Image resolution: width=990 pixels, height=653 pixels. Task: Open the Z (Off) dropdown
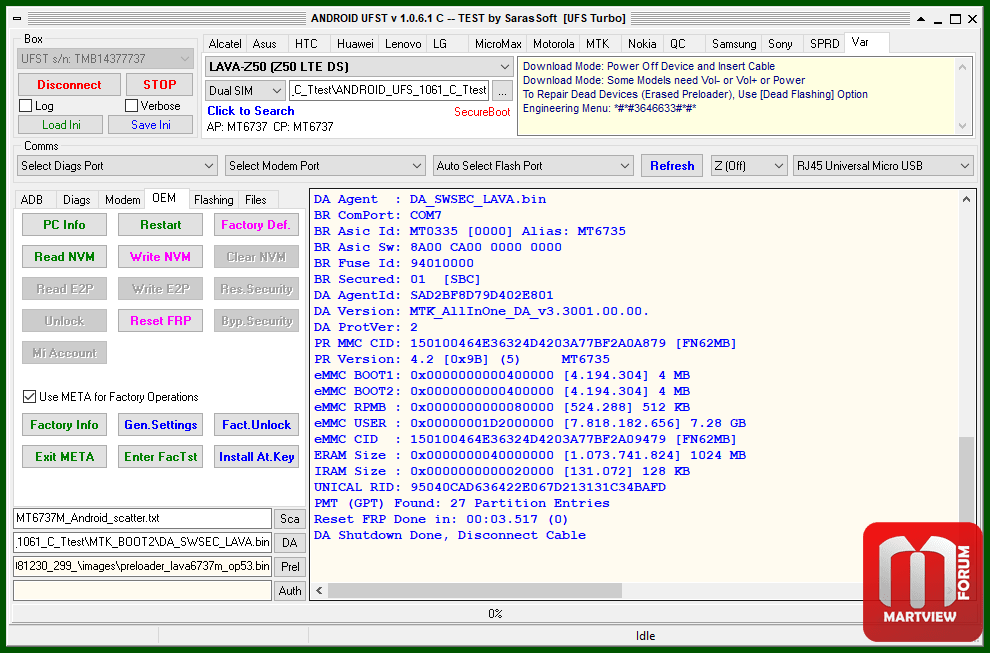749,166
